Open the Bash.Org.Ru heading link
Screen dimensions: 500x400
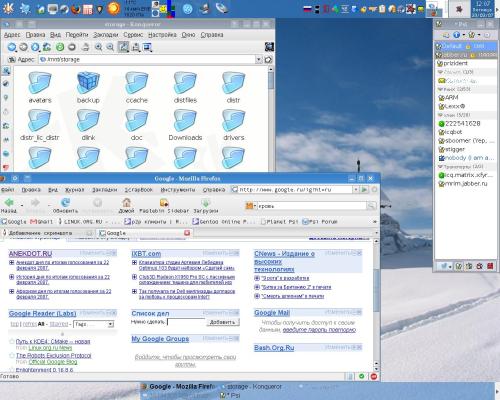(x=274, y=348)
